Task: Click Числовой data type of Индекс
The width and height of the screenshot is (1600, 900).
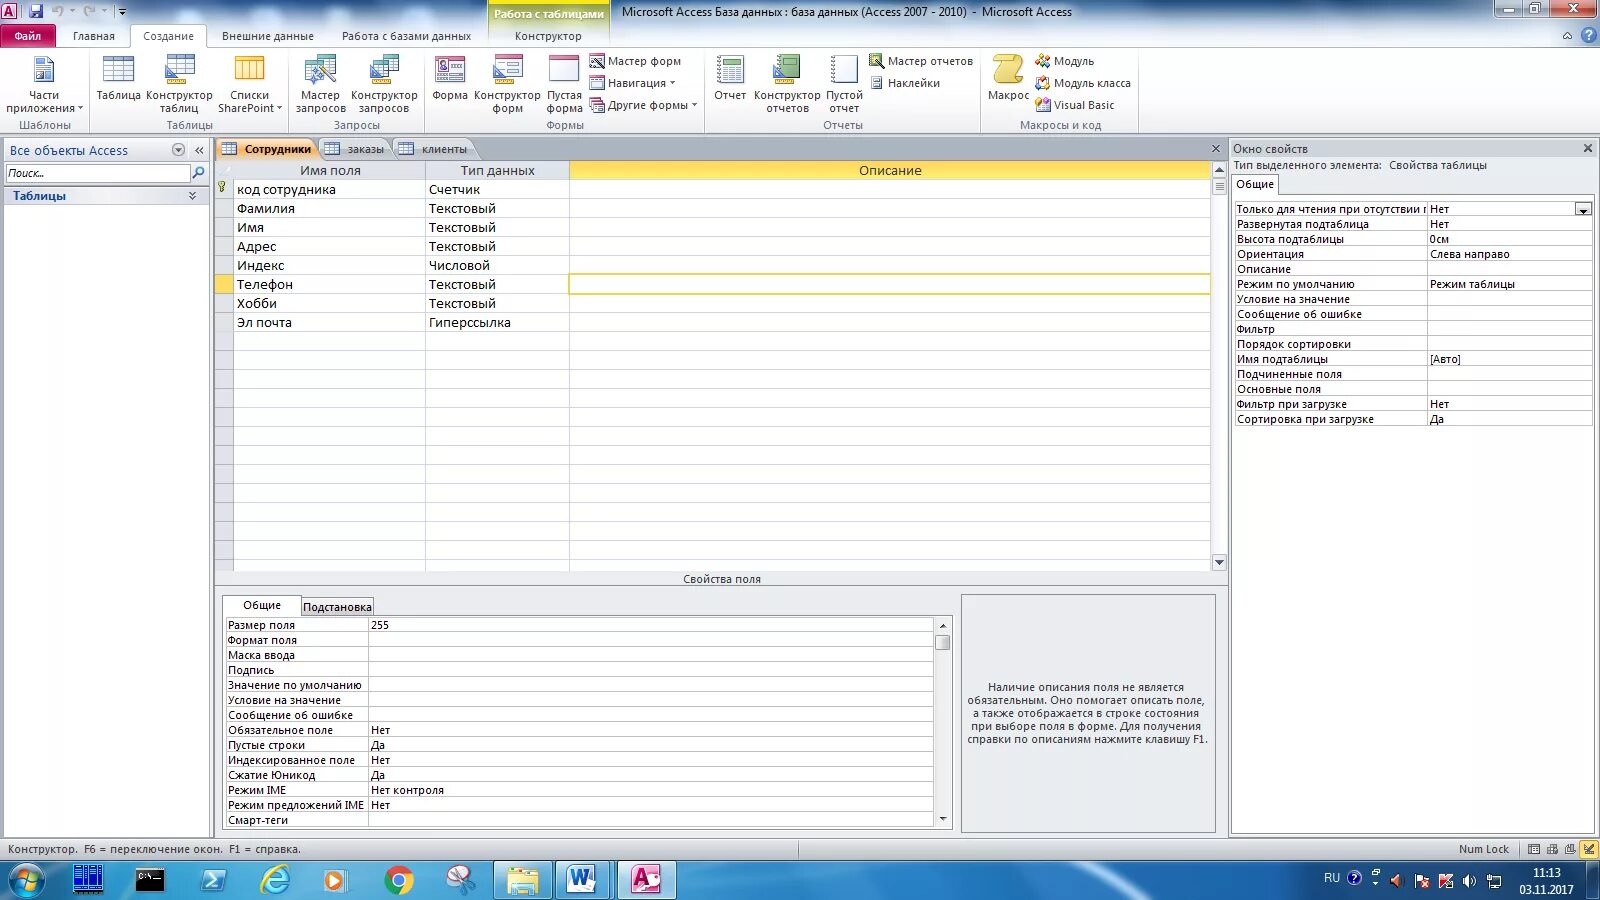Action: 497,265
